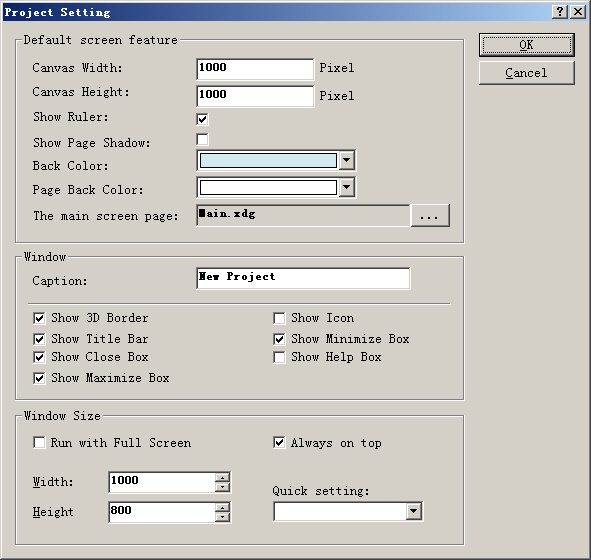Enable the Show Help Box checkbox
Viewport: 591px width, 560px height.
pos(279,357)
